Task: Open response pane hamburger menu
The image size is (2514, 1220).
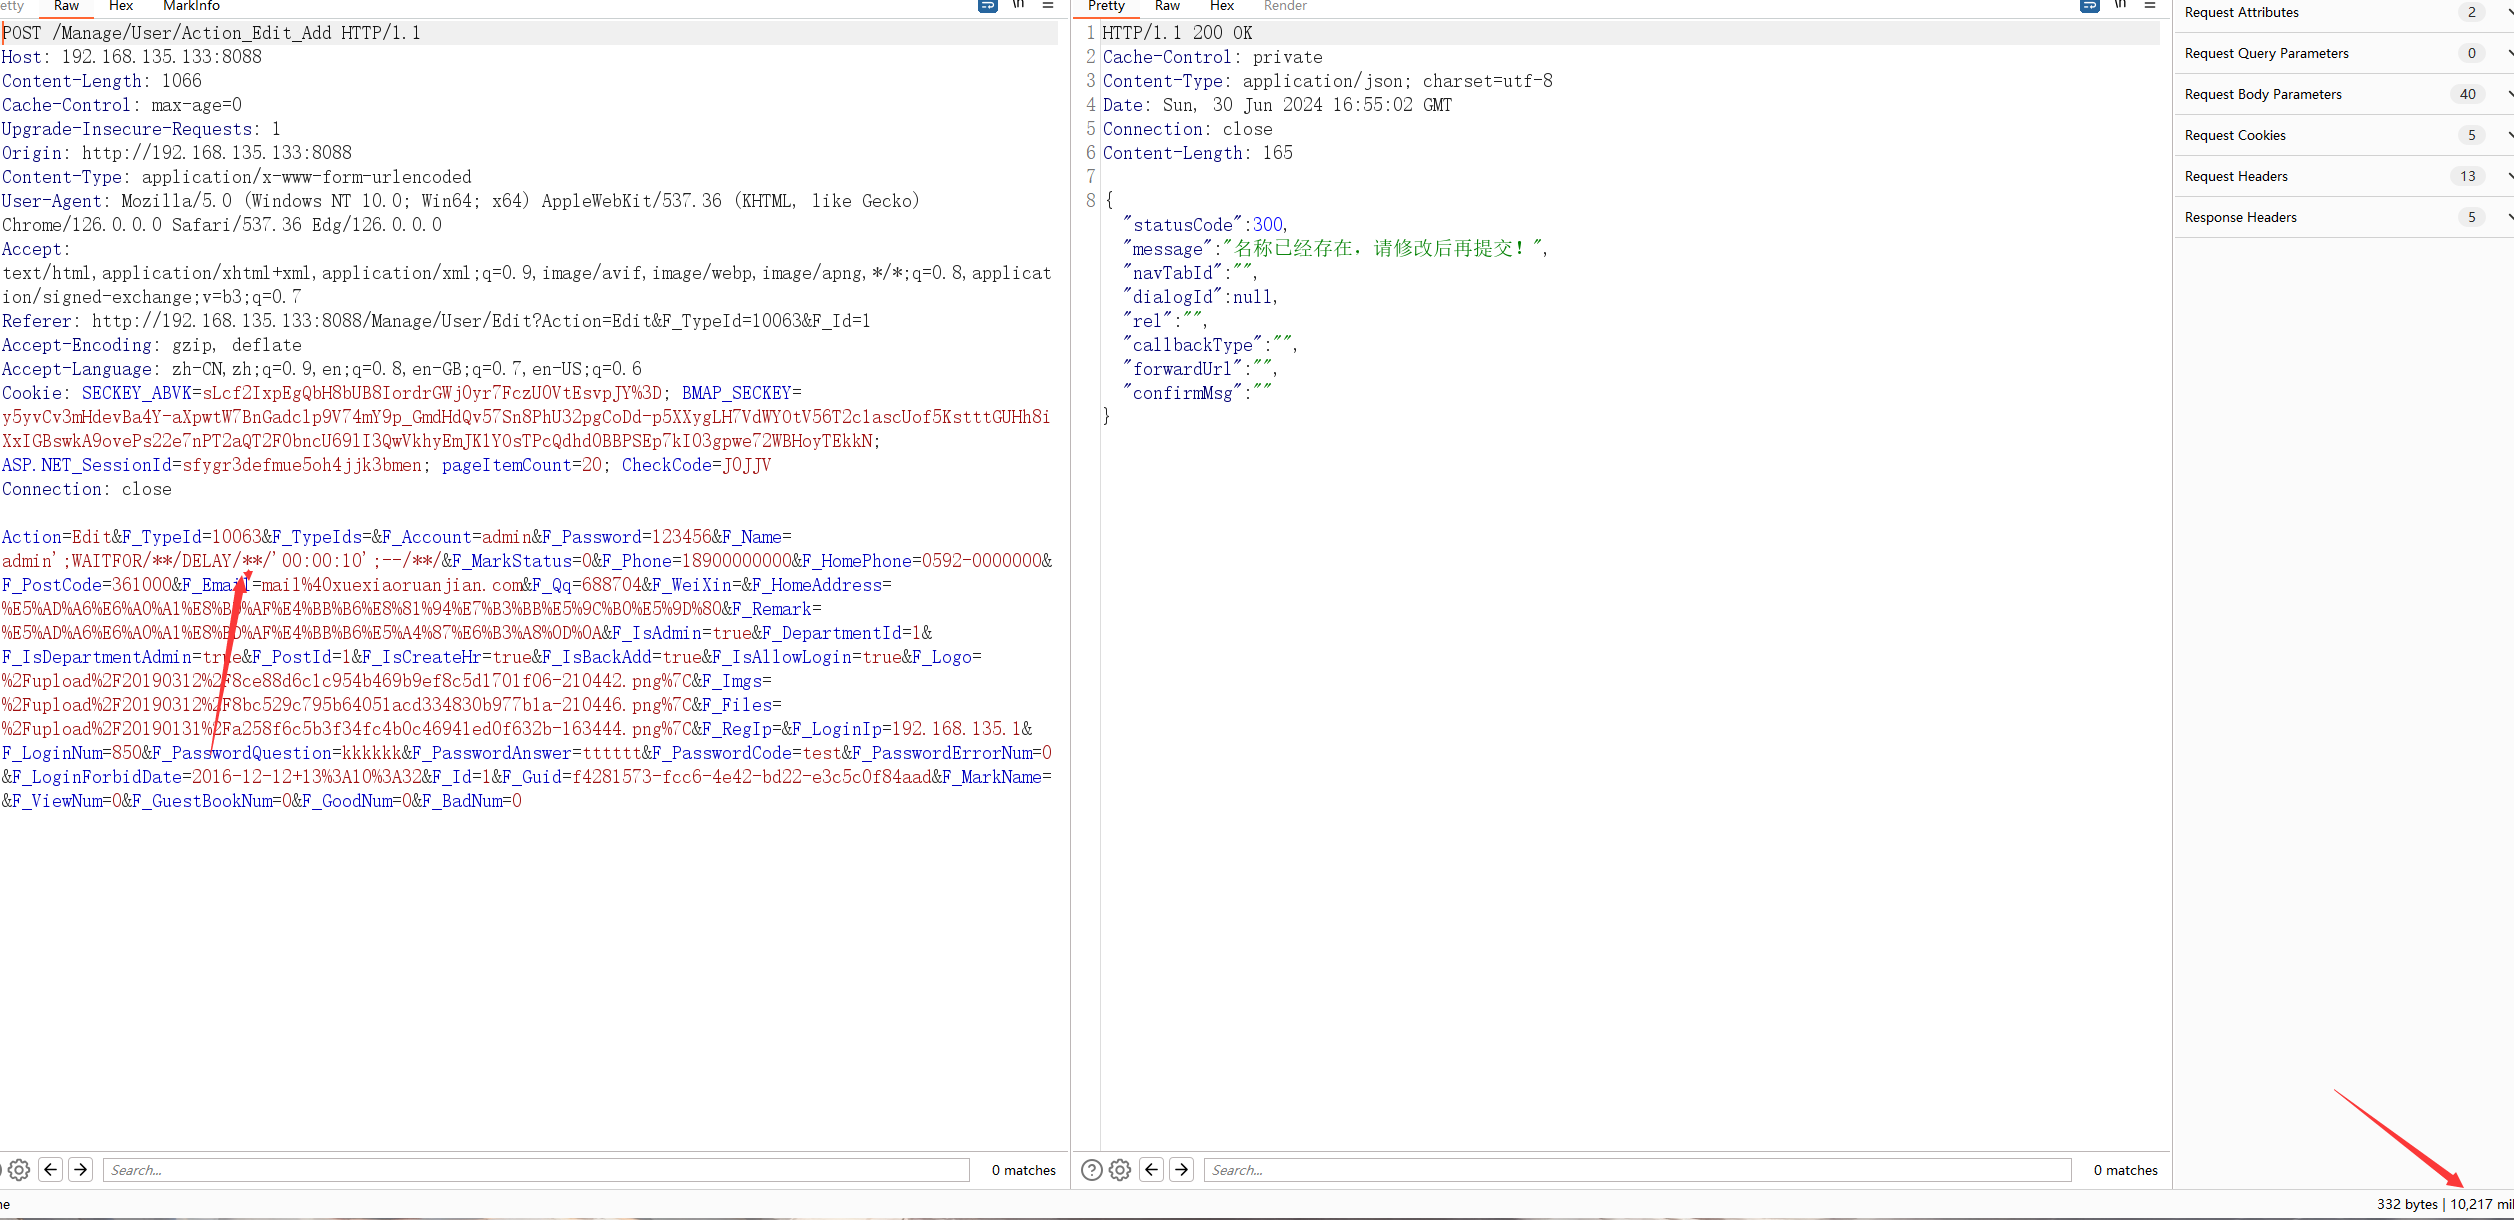Action: (x=2150, y=6)
